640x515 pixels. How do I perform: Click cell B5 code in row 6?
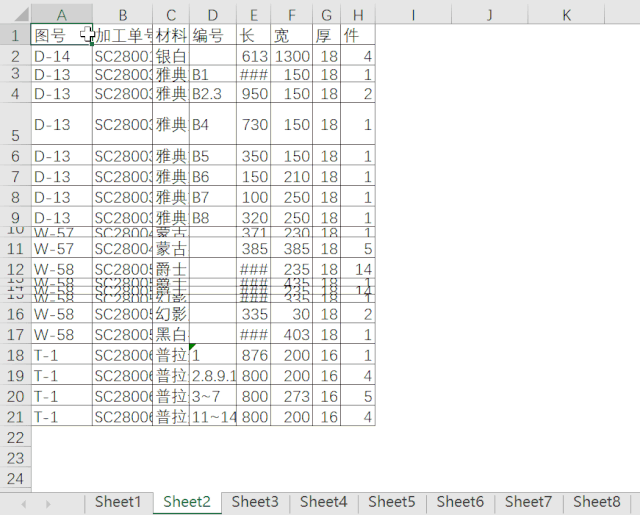(x=213, y=156)
